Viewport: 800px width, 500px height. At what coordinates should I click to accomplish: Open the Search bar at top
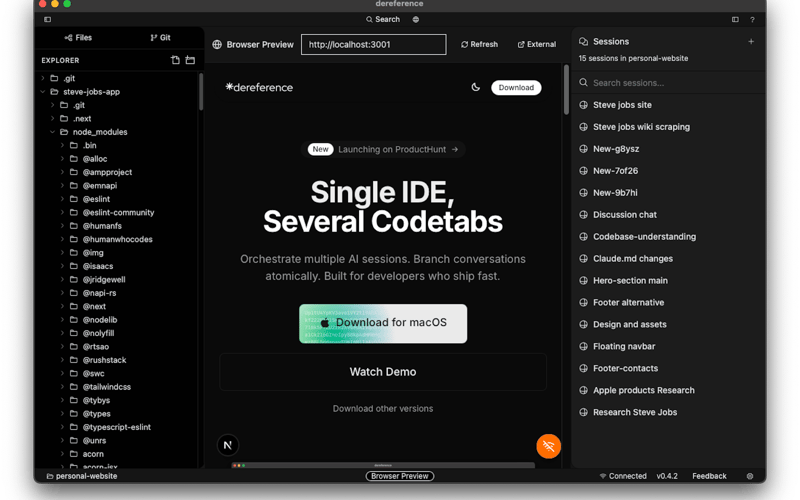tap(383, 19)
